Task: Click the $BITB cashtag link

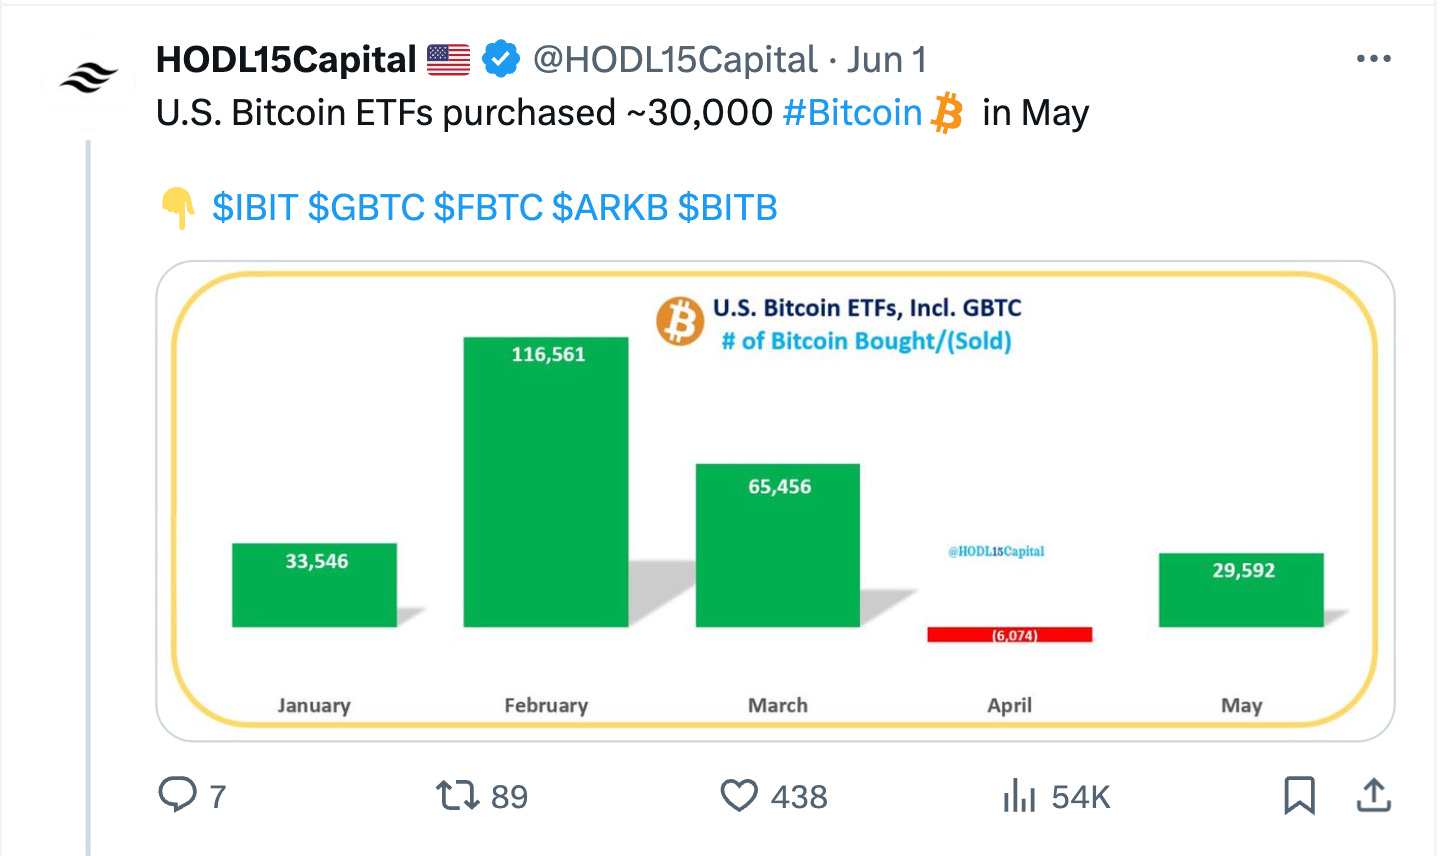Action: tap(728, 208)
